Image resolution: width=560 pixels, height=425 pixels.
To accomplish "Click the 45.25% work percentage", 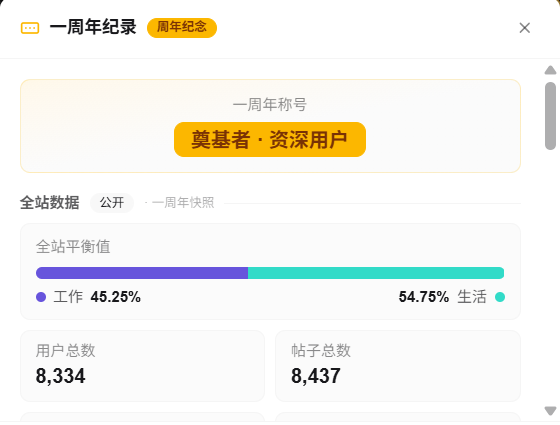I will click(x=115, y=297).
